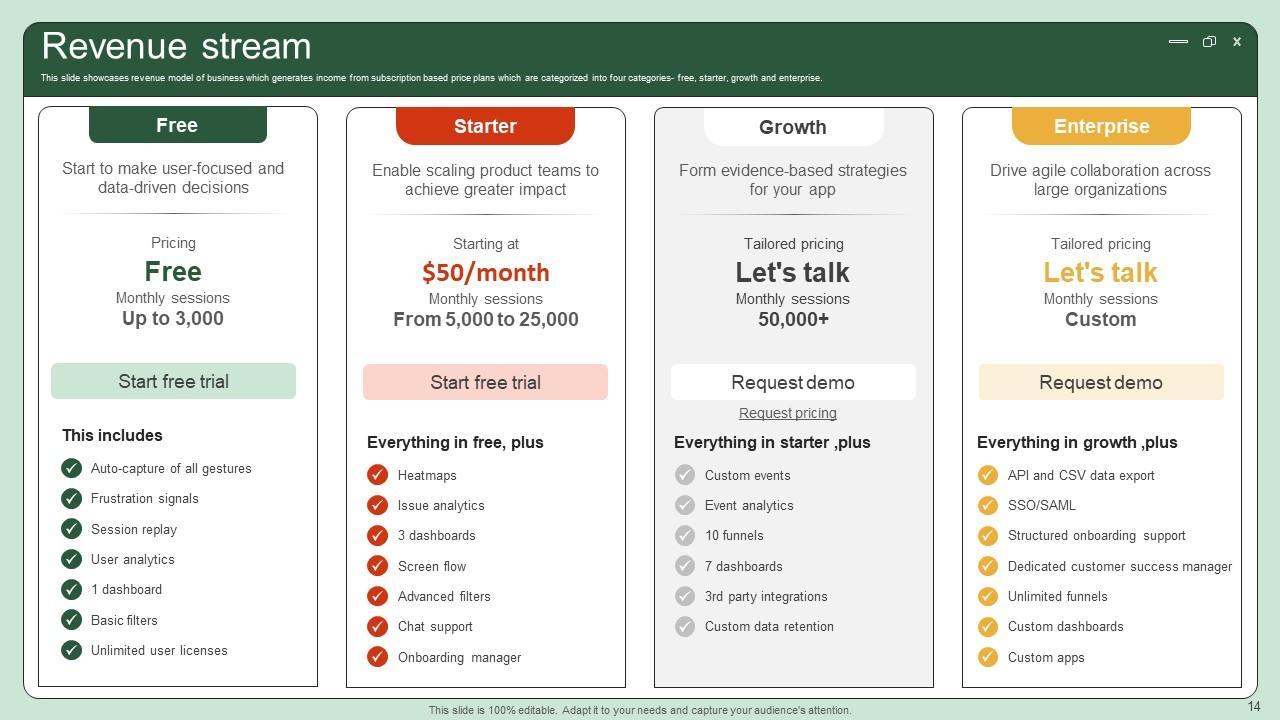The height and width of the screenshot is (720, 1280).
Task: Click the slide is 100% editable footer note
Action: pyautogui.click(x=640, y=710)
